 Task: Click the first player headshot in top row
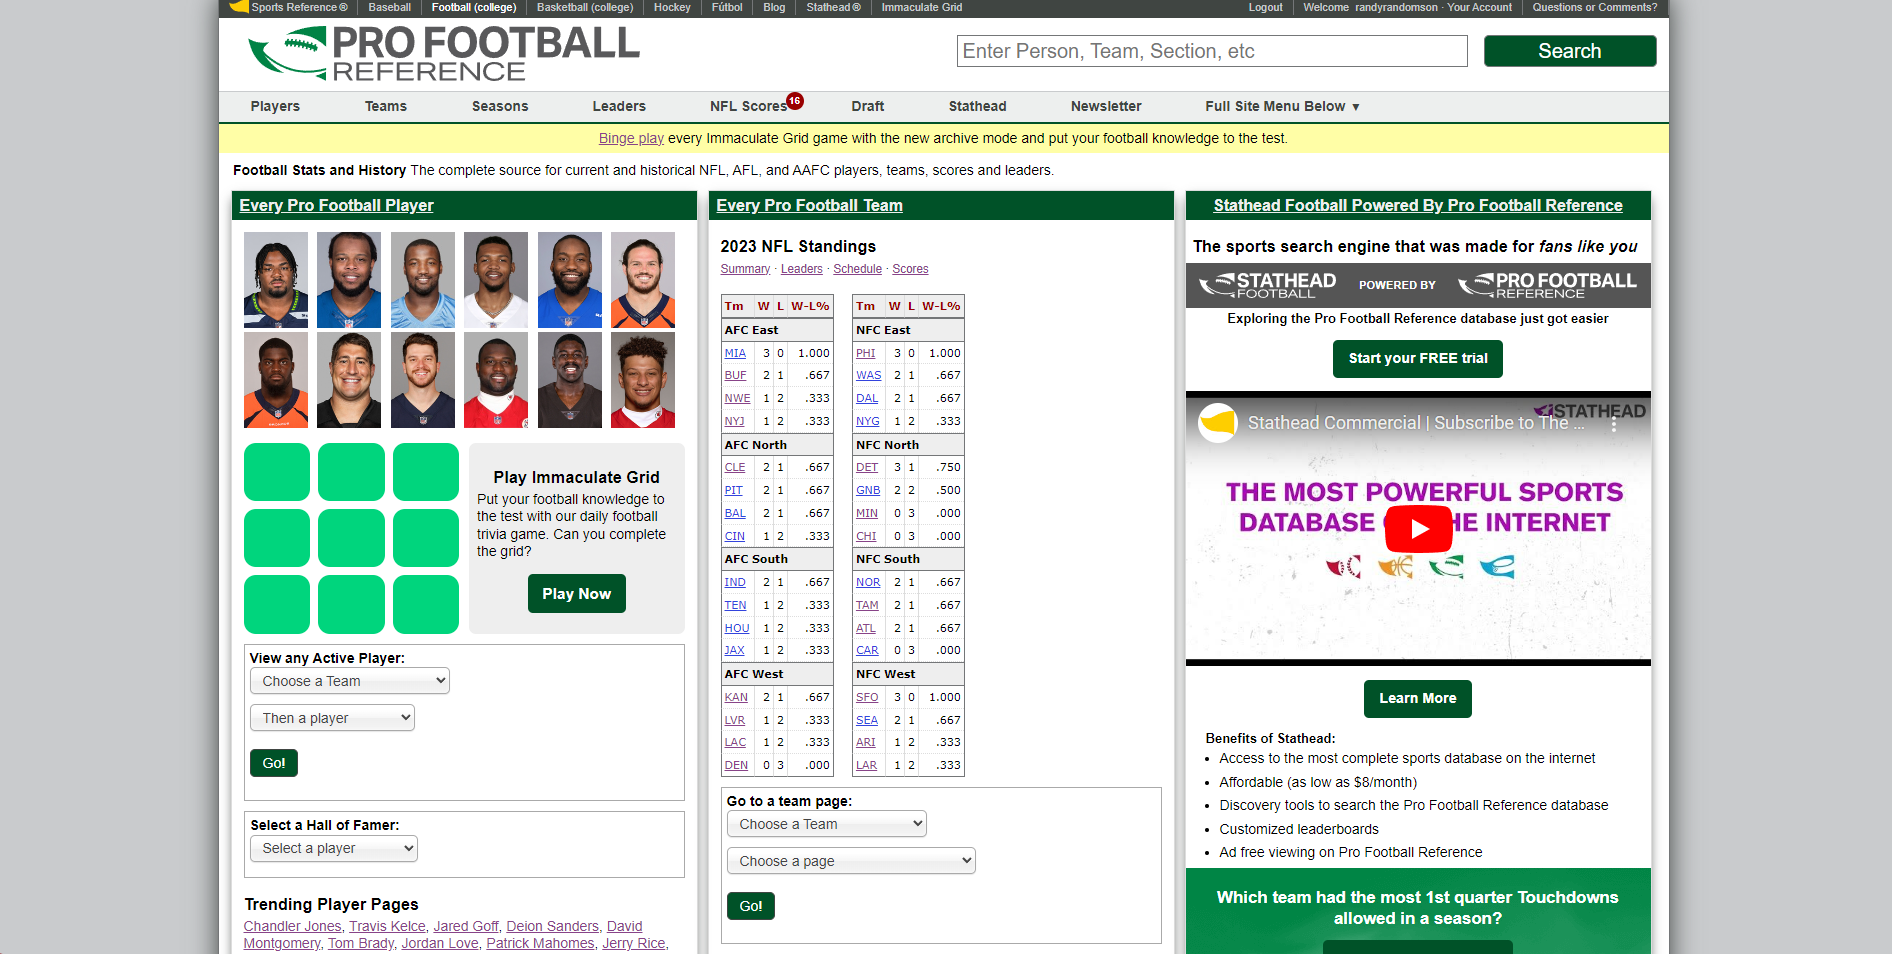pyautogui.click(x=276, y=280)
